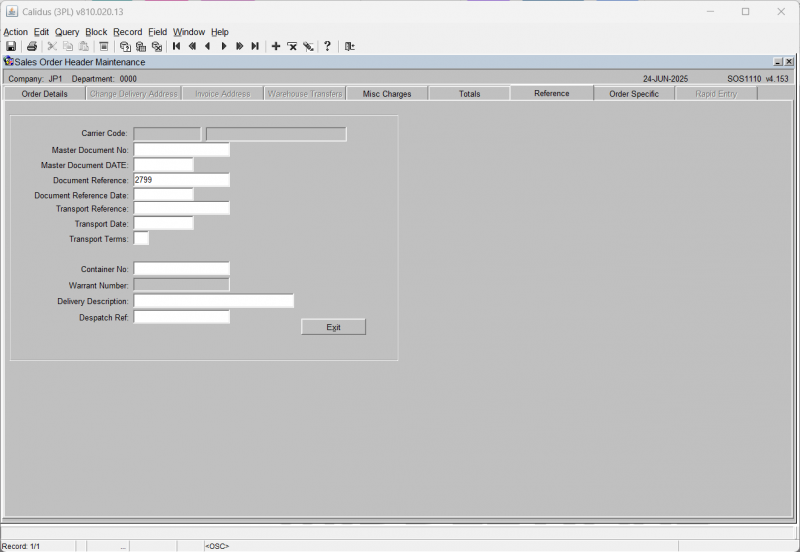800x552 pixels.
Task: Switch to the Order Specific tab
Action: 634,94
